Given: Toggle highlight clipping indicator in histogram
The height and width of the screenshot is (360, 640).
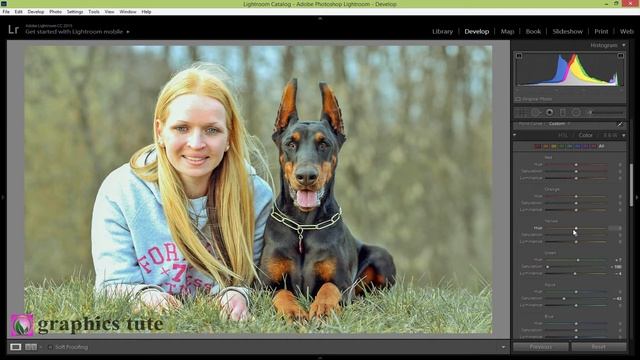Looking at the screenshot, I should 620,56.
